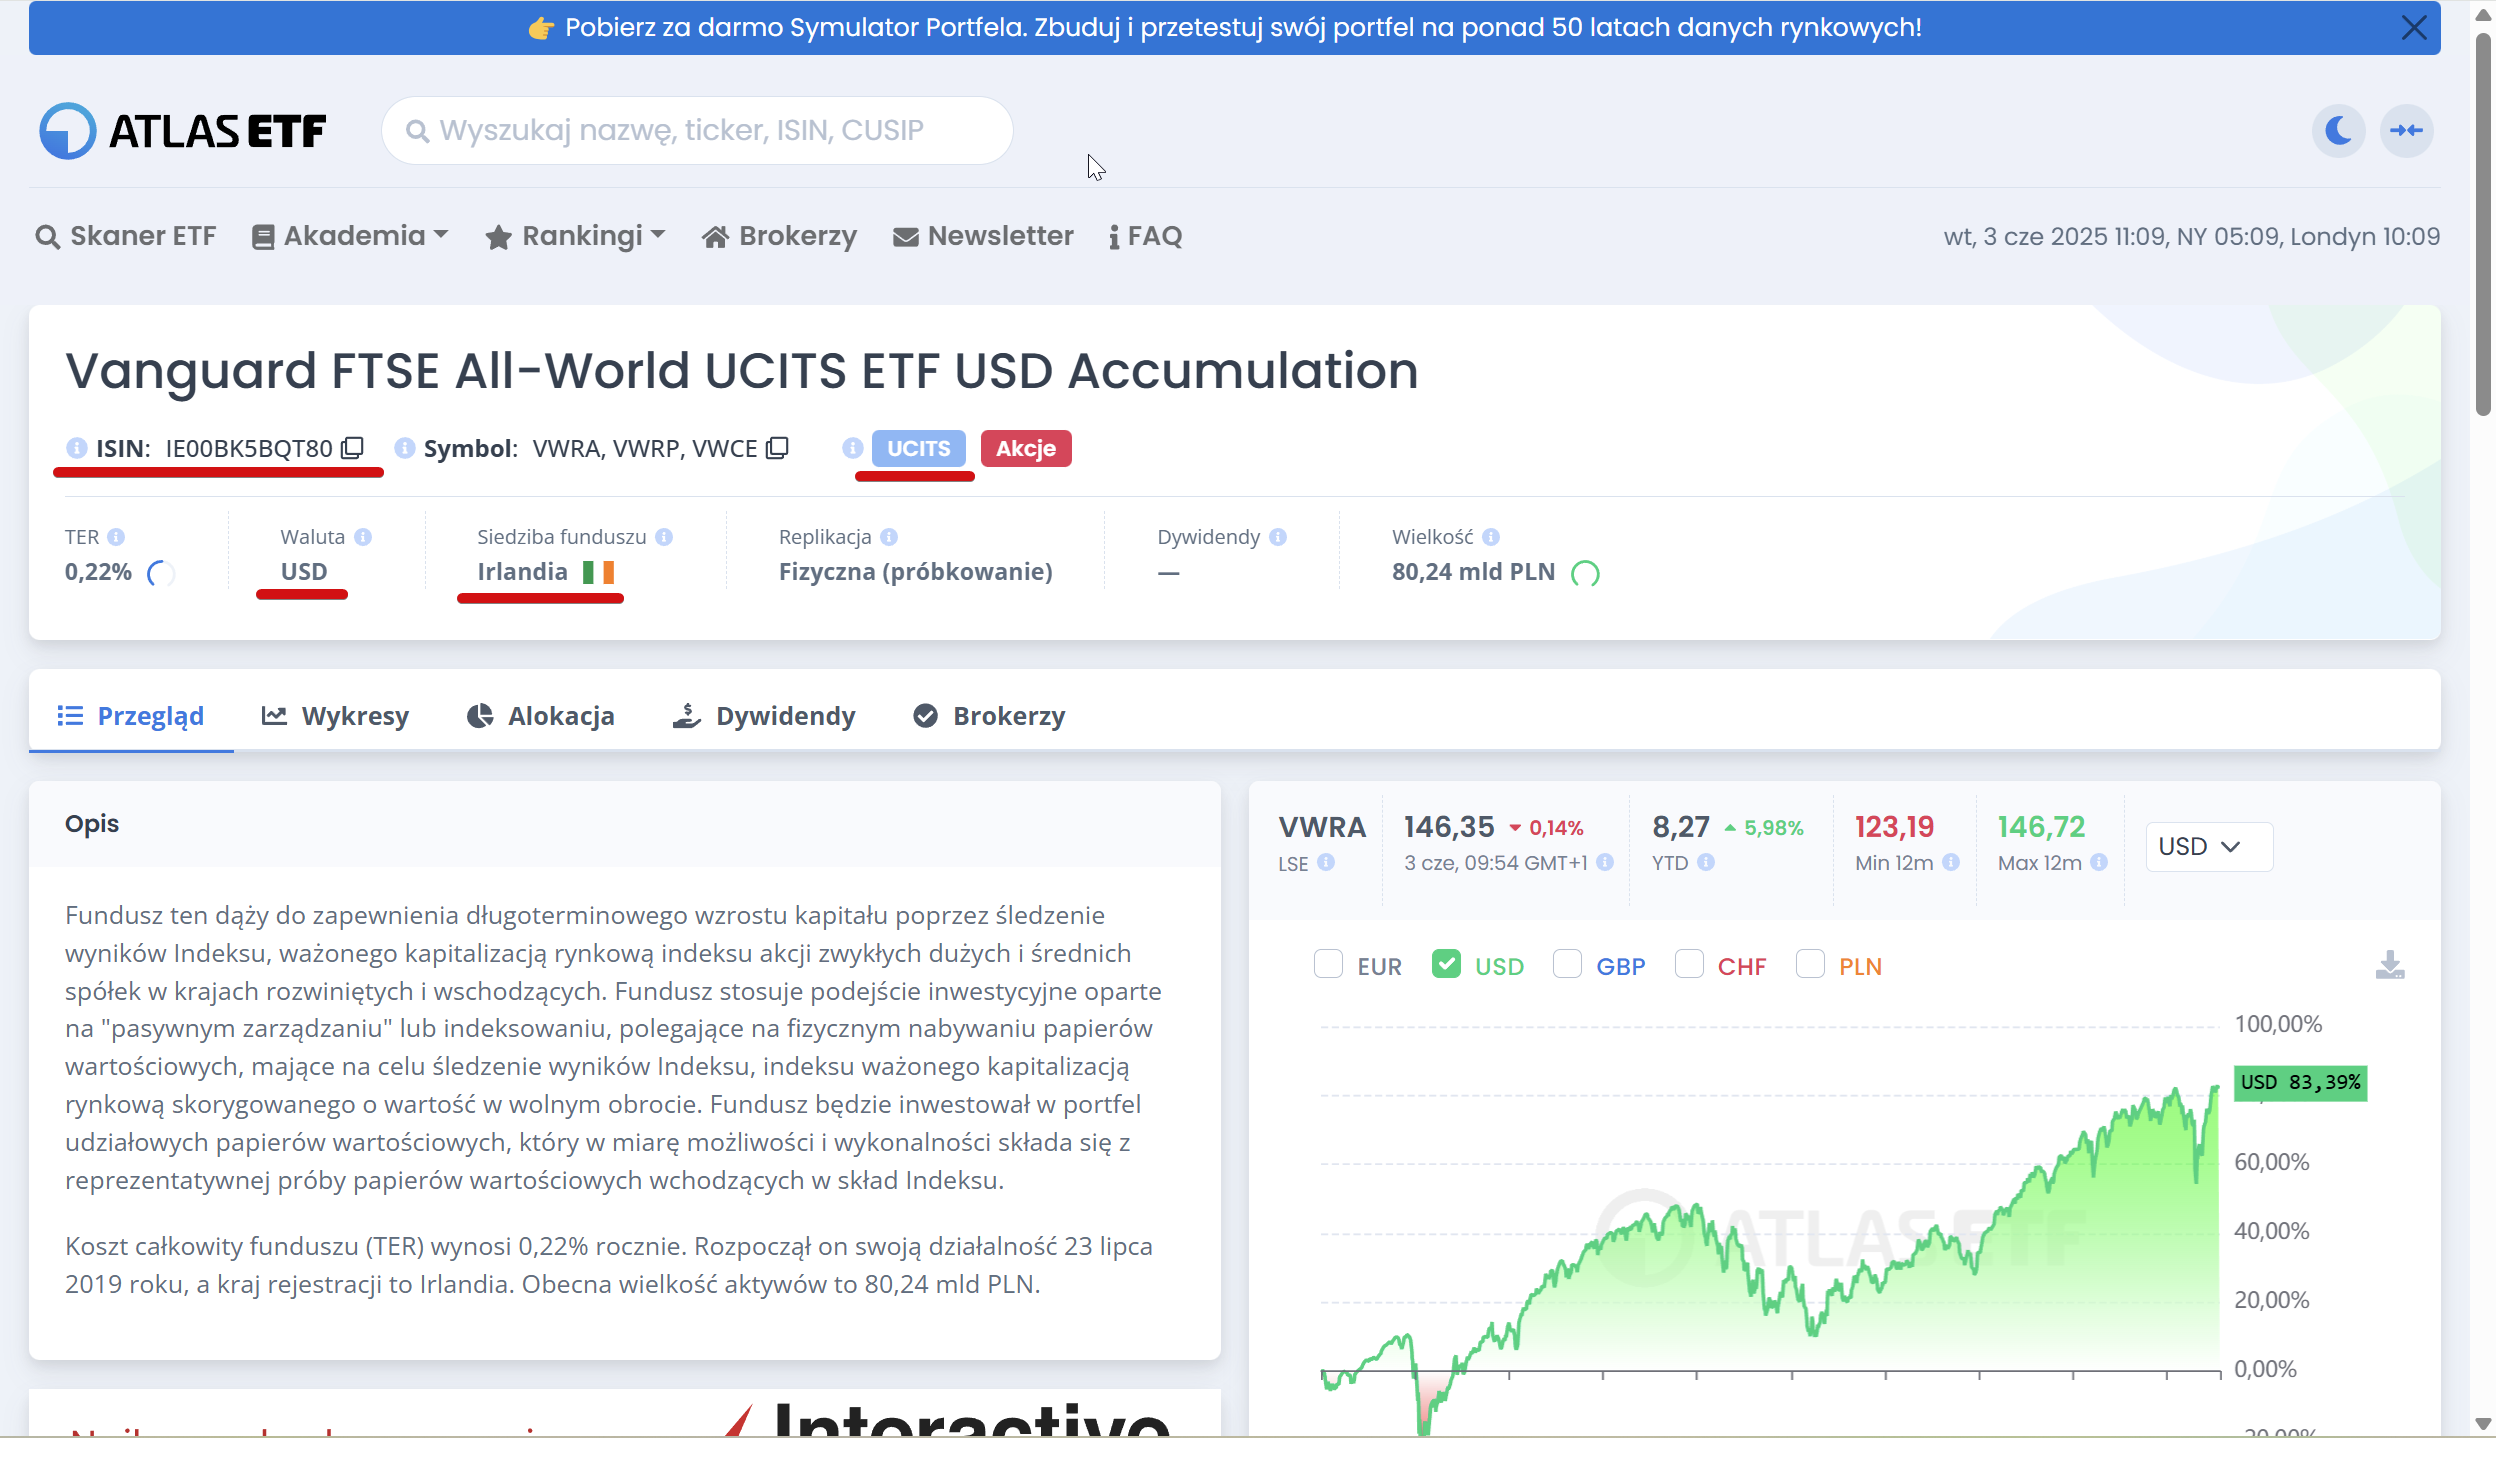Viewport: 2496px width, 1468px height.
Task: Click the compress layout arrows icon
Action: point(2406,131)
